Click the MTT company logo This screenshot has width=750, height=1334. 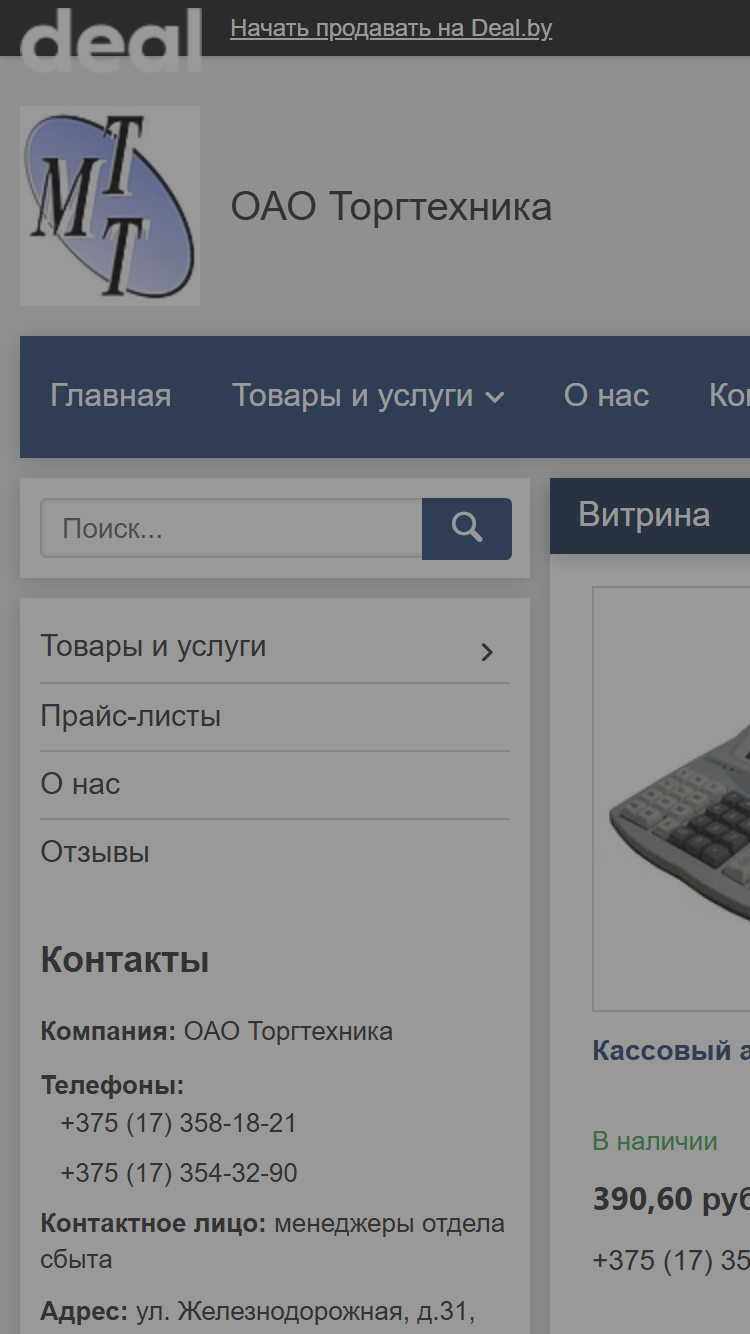click(110, 206)
